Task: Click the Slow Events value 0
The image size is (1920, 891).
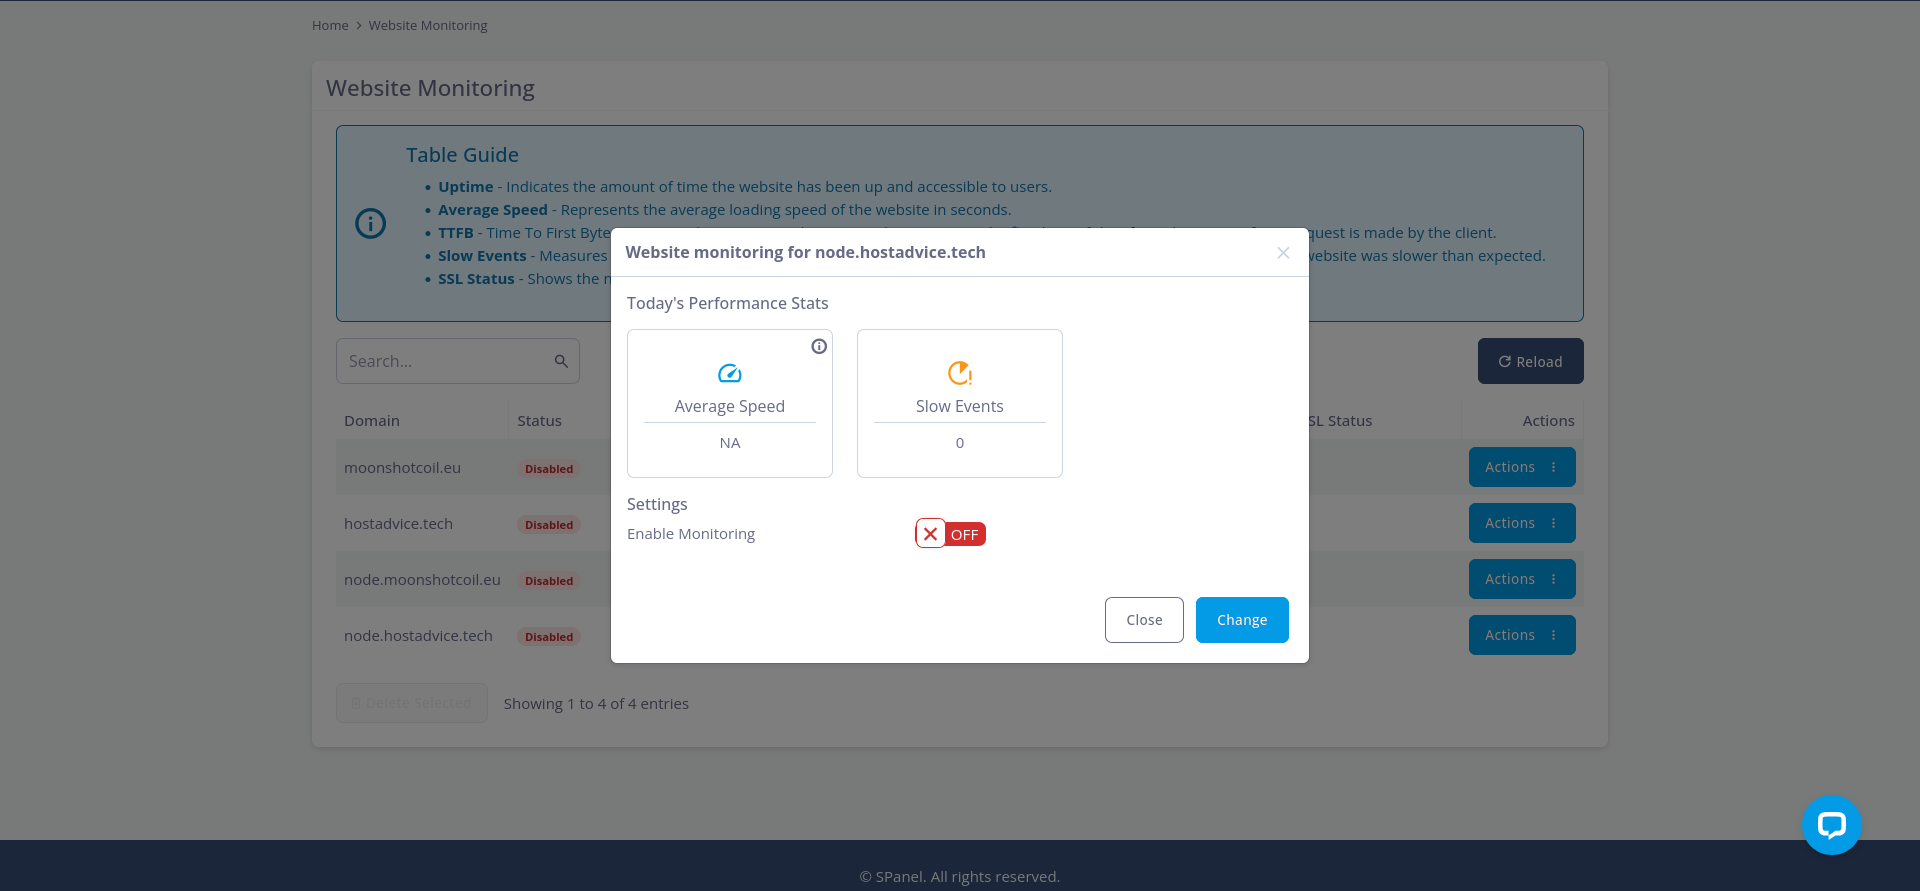Action: 960,443
